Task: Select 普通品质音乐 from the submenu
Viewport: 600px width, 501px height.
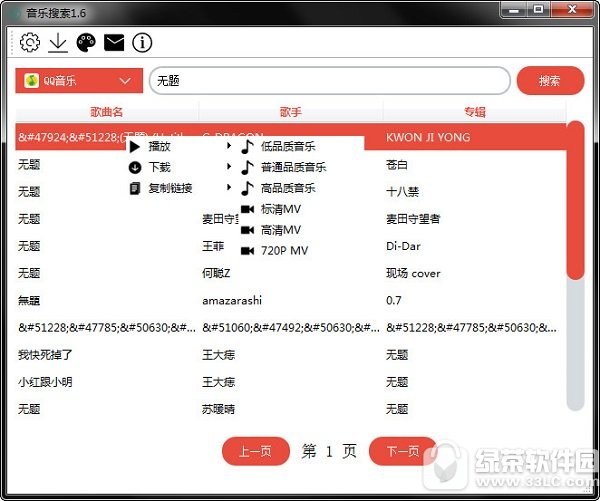Action: 293,167
